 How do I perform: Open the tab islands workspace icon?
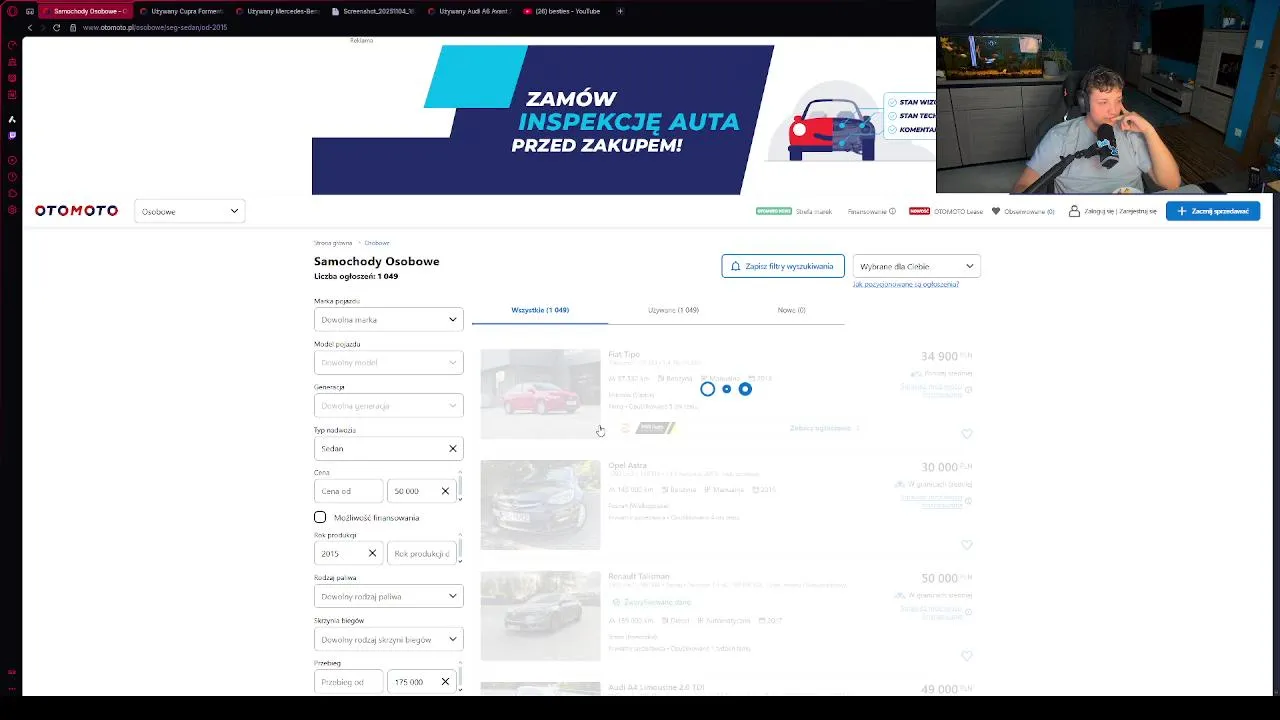pos(31,11)
